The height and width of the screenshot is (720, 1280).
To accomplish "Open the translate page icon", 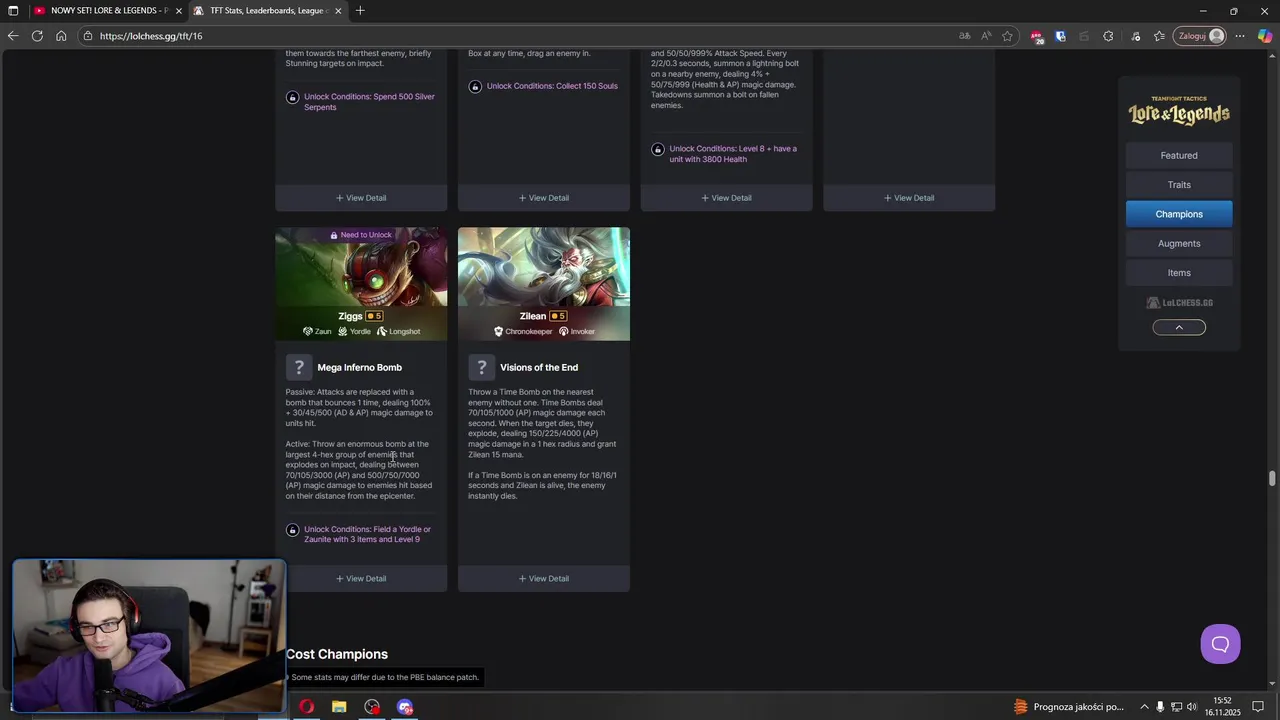I will coord(964,36).
